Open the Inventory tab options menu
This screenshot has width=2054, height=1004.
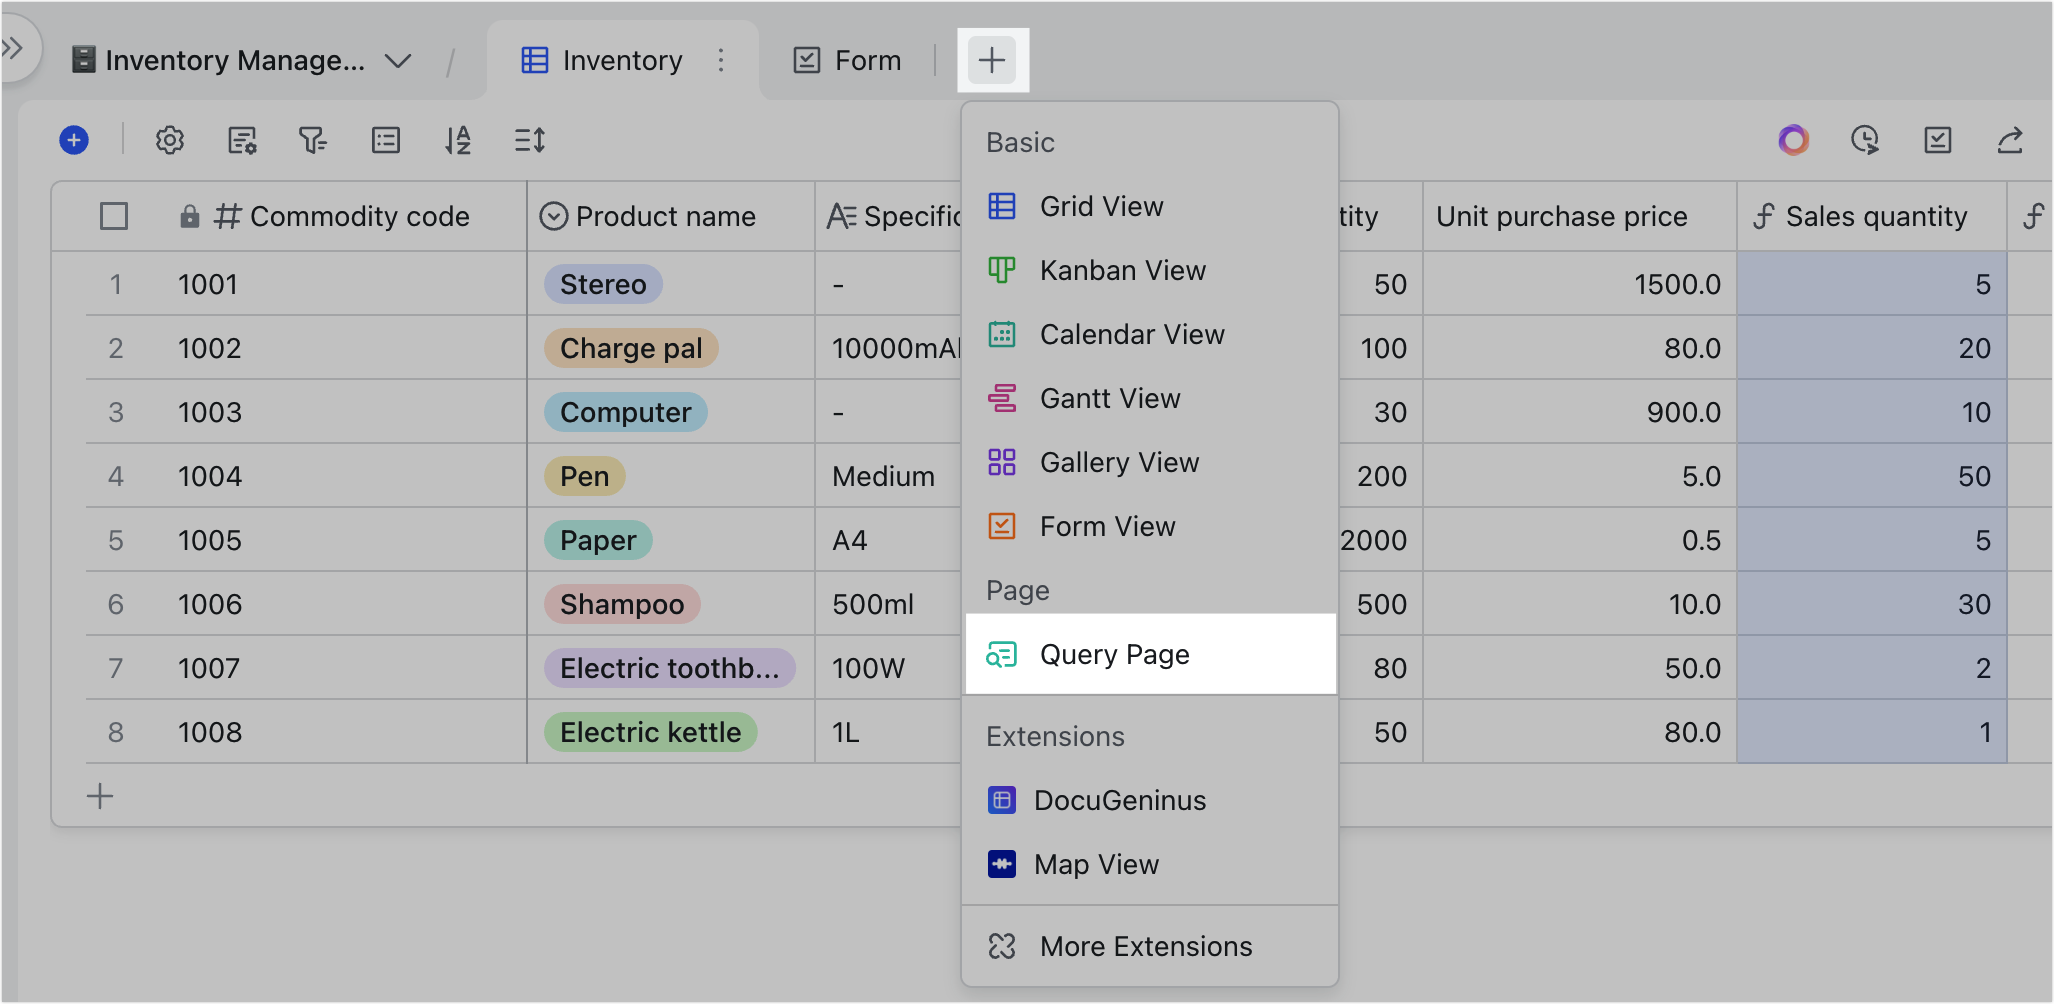pyautogui.click(x=721, y=61)
